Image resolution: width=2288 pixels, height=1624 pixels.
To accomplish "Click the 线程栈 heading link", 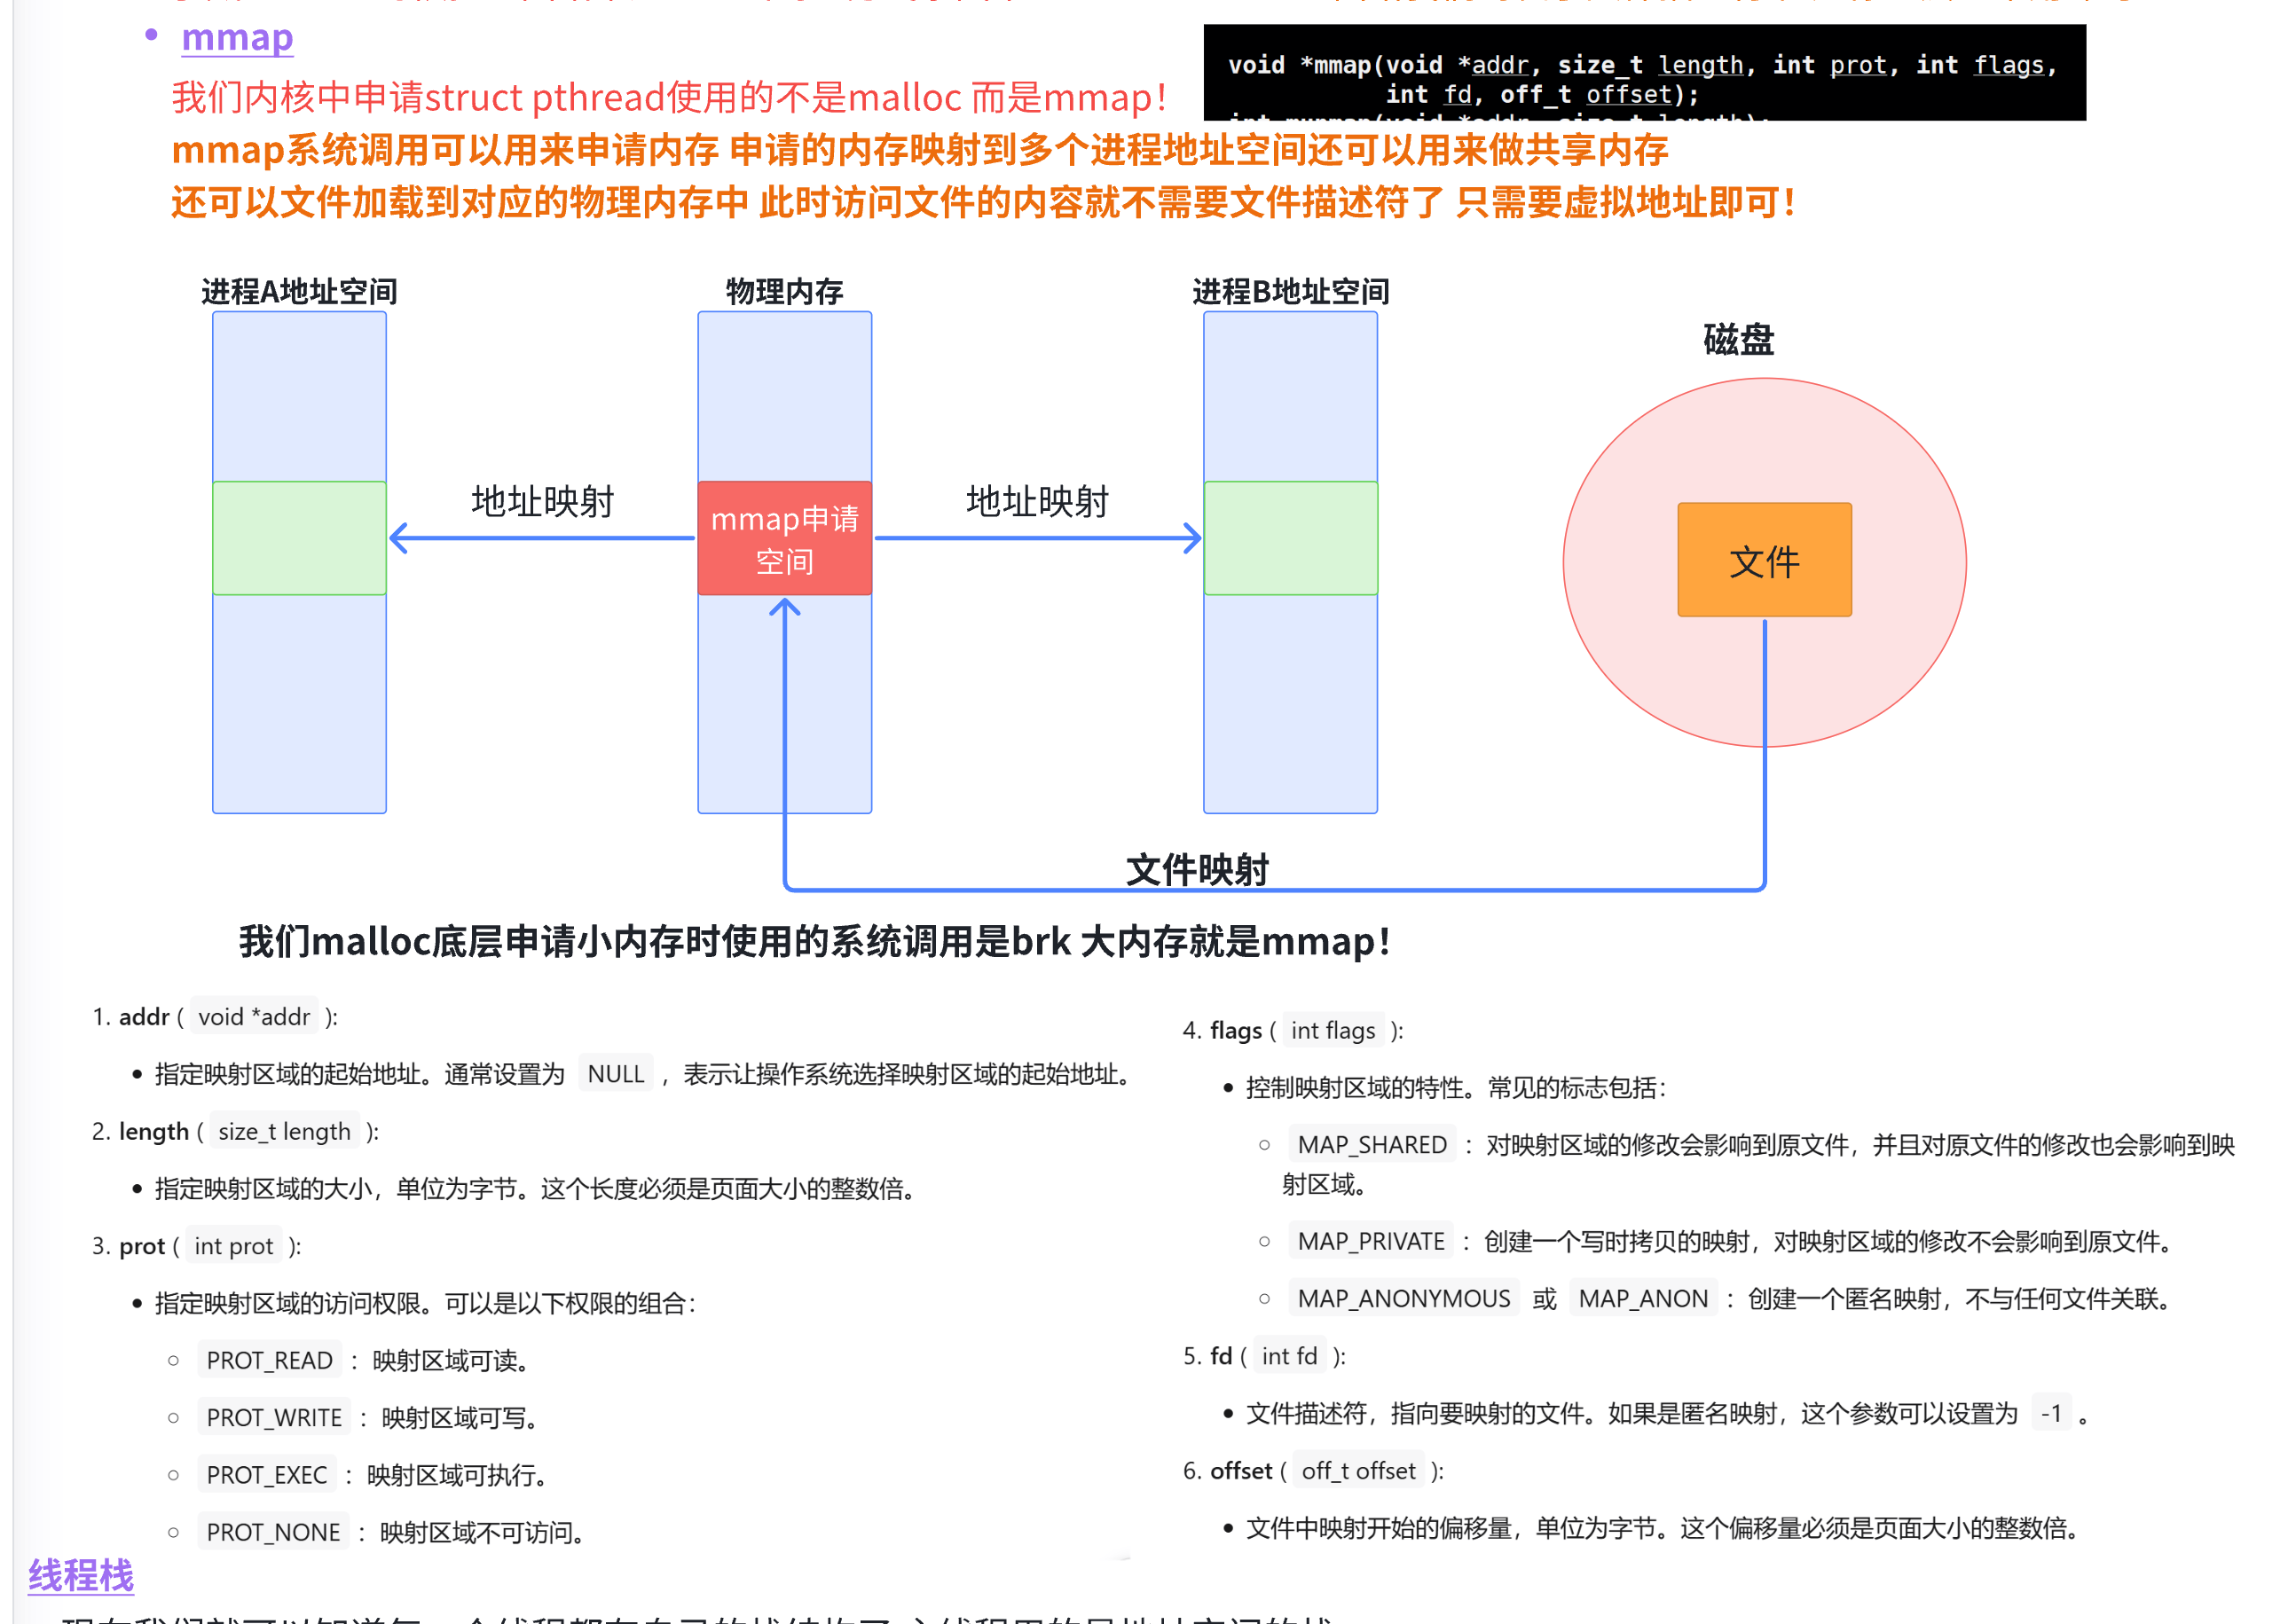I will pos(80,1575).
